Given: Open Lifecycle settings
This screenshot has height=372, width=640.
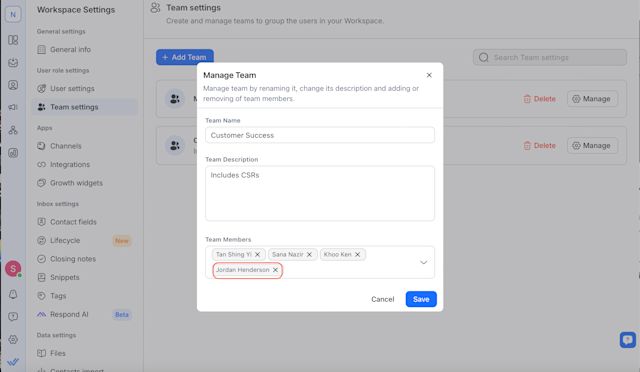Looking at the screenshot, I should click(85, 241).
